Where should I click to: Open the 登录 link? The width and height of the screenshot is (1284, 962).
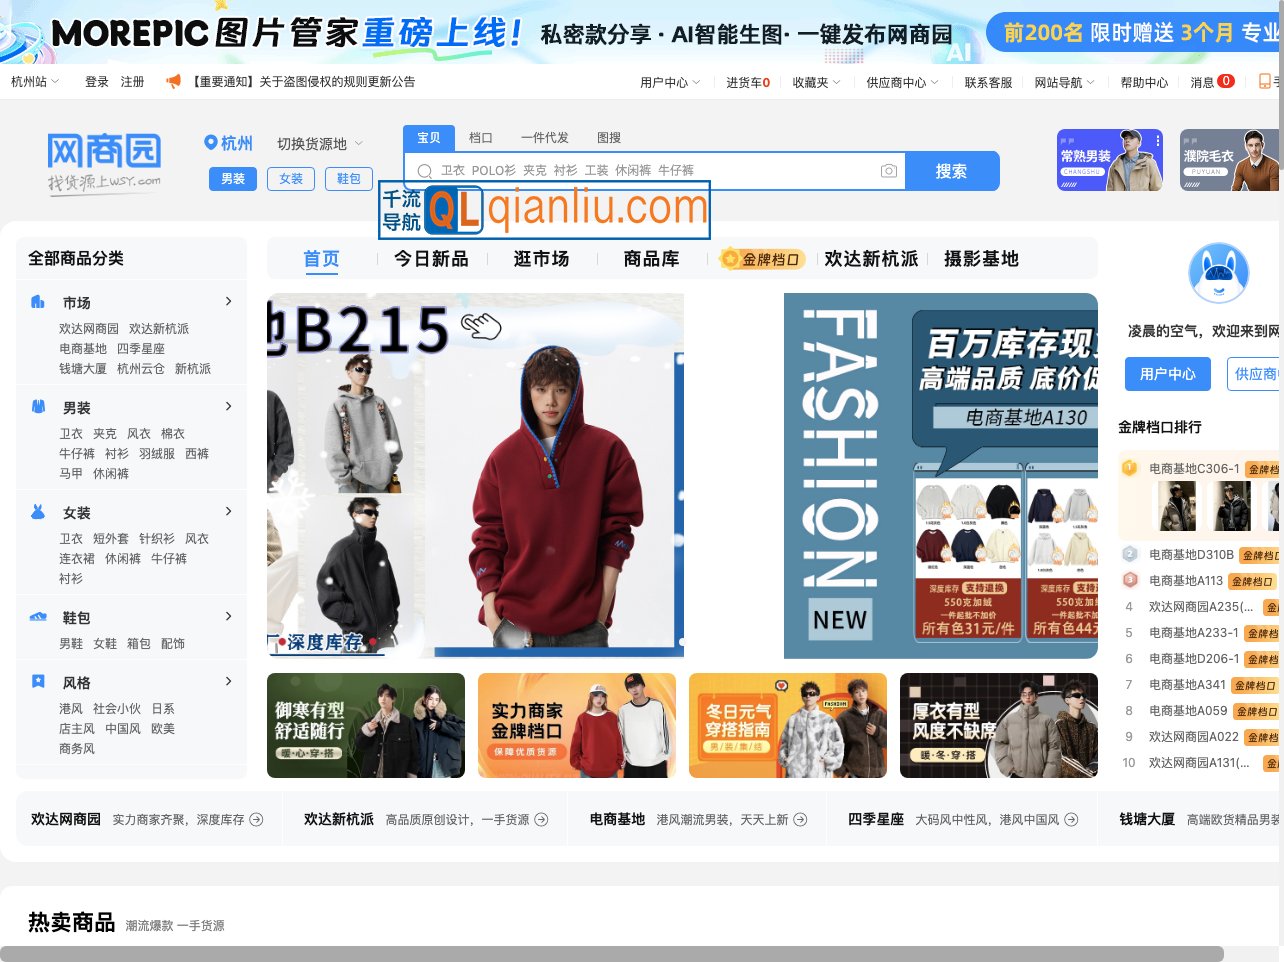click(x=97, y=82)
